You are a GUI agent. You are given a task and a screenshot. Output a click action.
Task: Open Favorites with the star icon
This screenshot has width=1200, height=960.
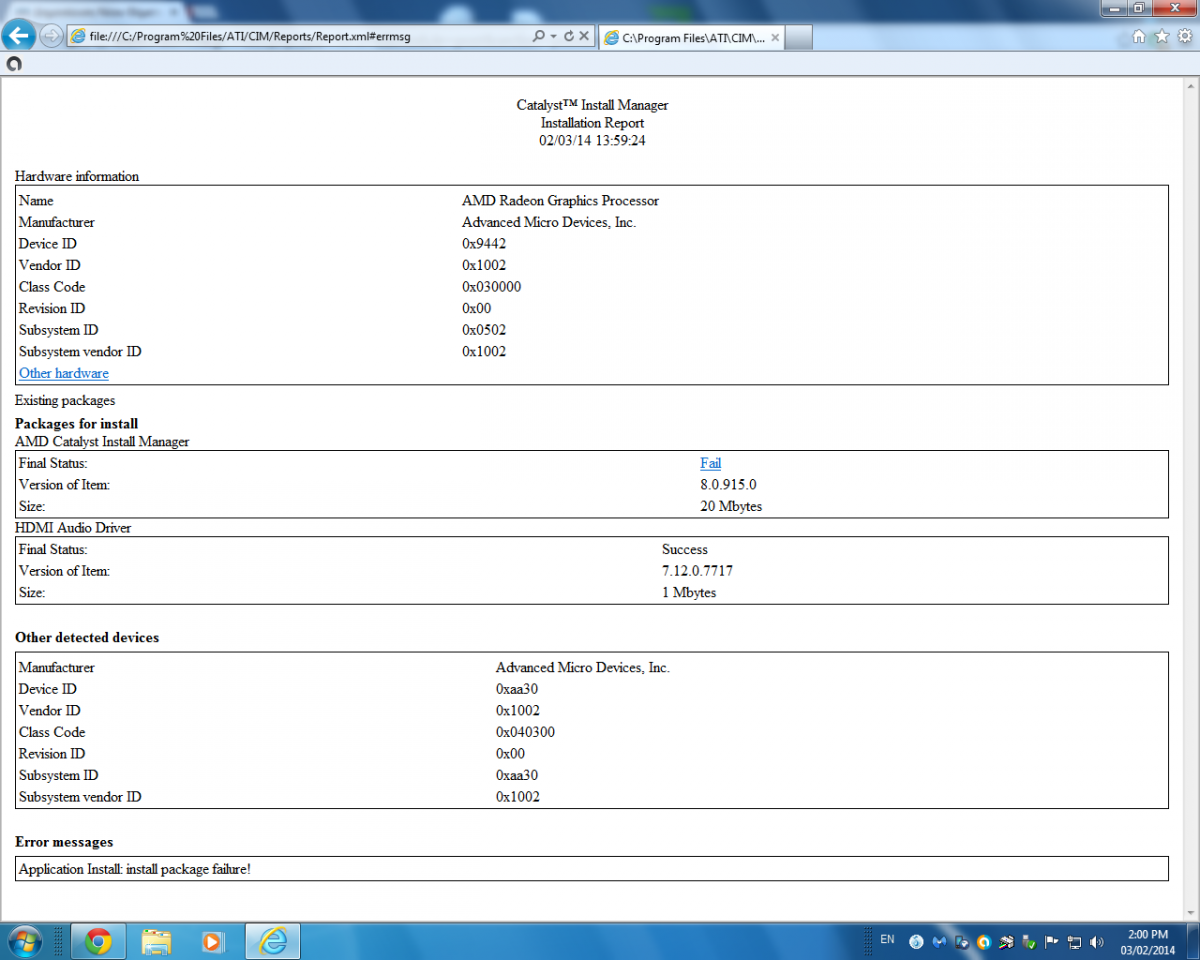click(1161, 36)
